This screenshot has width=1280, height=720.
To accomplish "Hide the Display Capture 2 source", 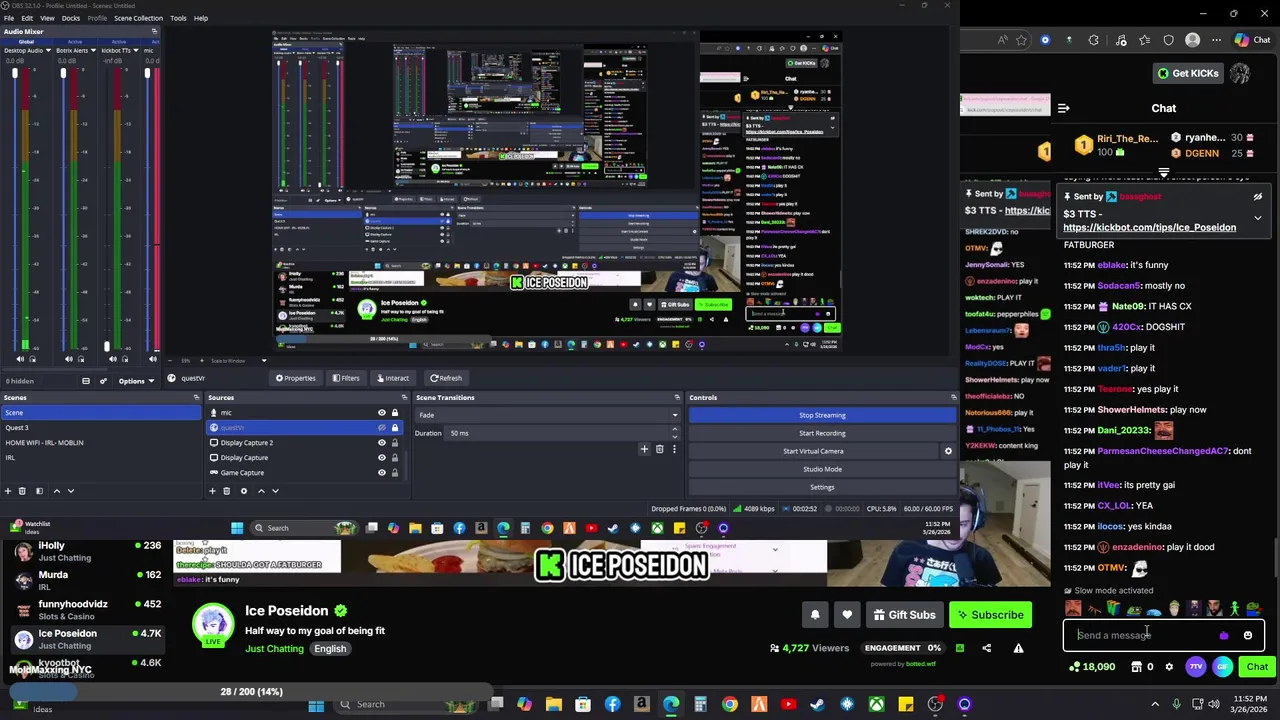I will click(381, 443).
